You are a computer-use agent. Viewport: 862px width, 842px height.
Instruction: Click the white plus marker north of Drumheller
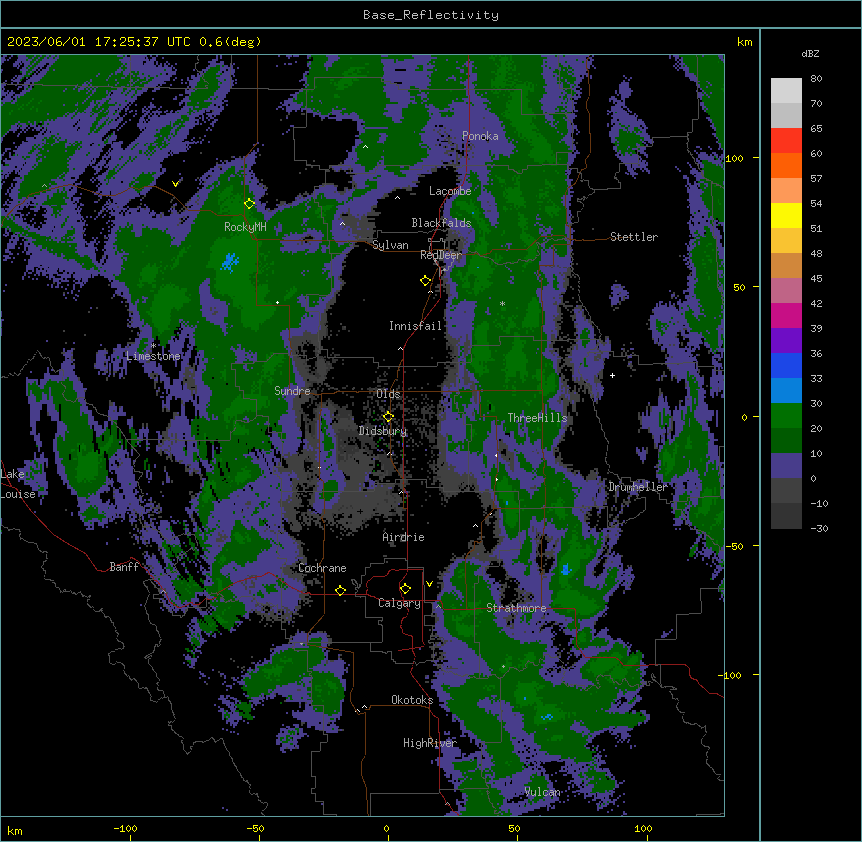pyautogui.click(x=612, y=375)
